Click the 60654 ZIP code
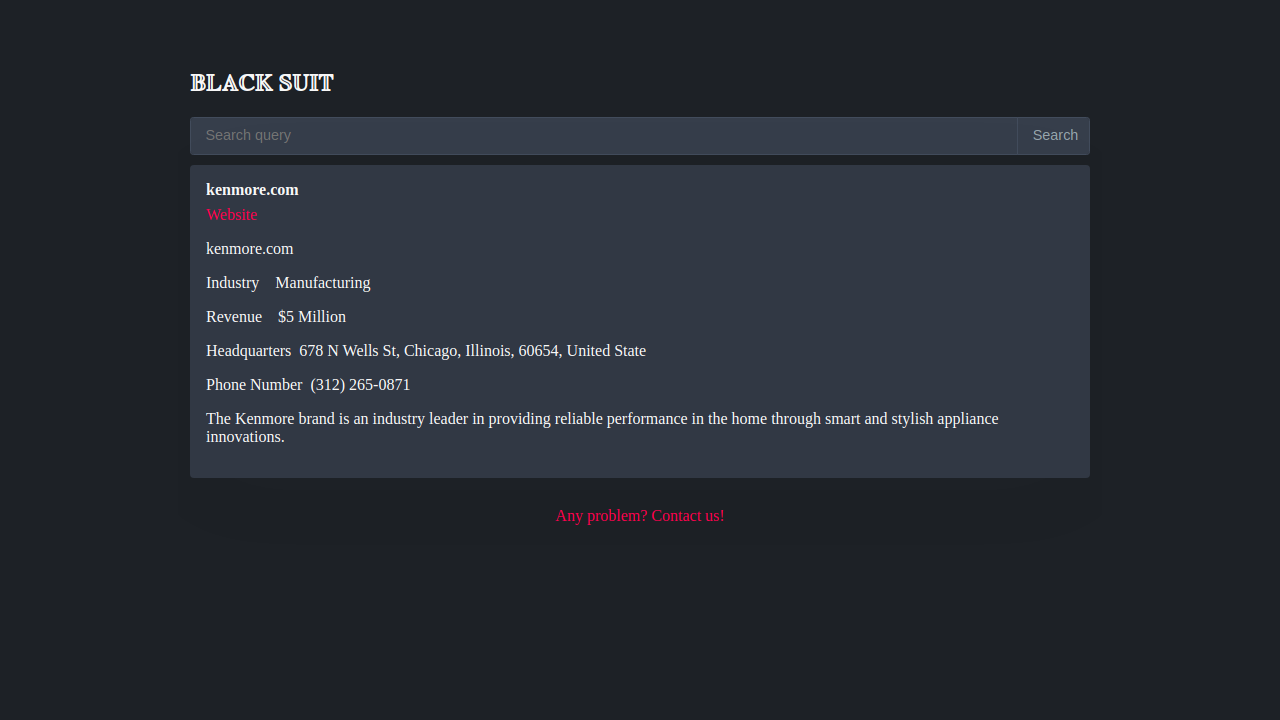The width and height of the screenshot is (1280, 720). tap(538, 351)
